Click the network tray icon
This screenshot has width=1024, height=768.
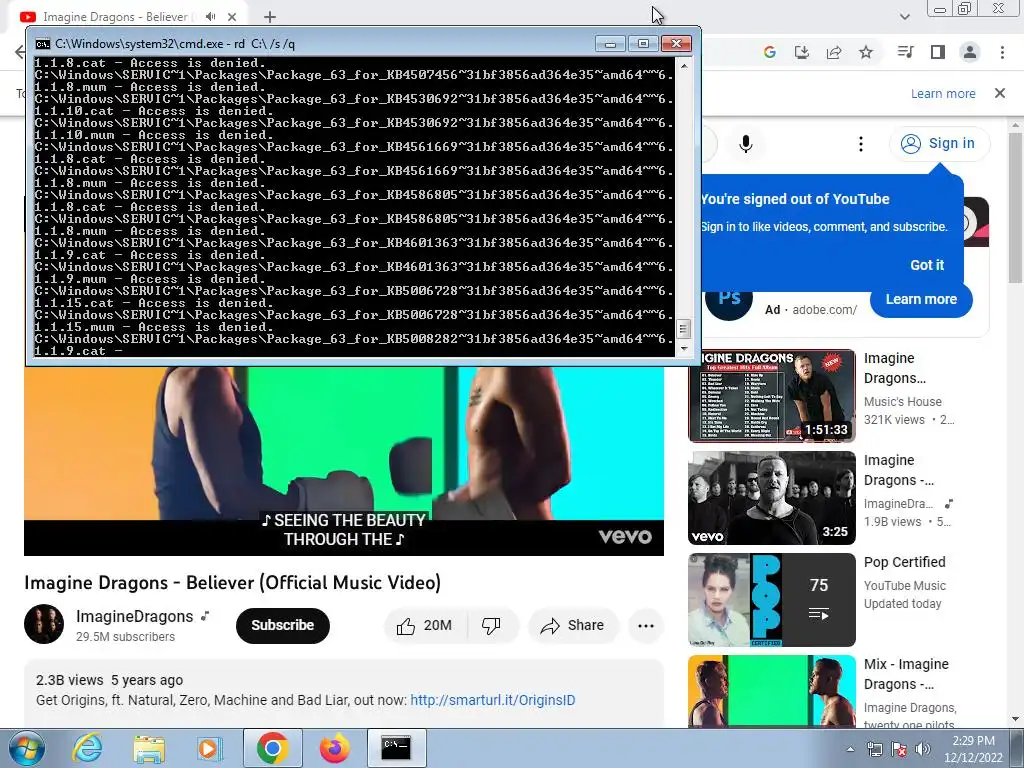click(x=874, y=749)
